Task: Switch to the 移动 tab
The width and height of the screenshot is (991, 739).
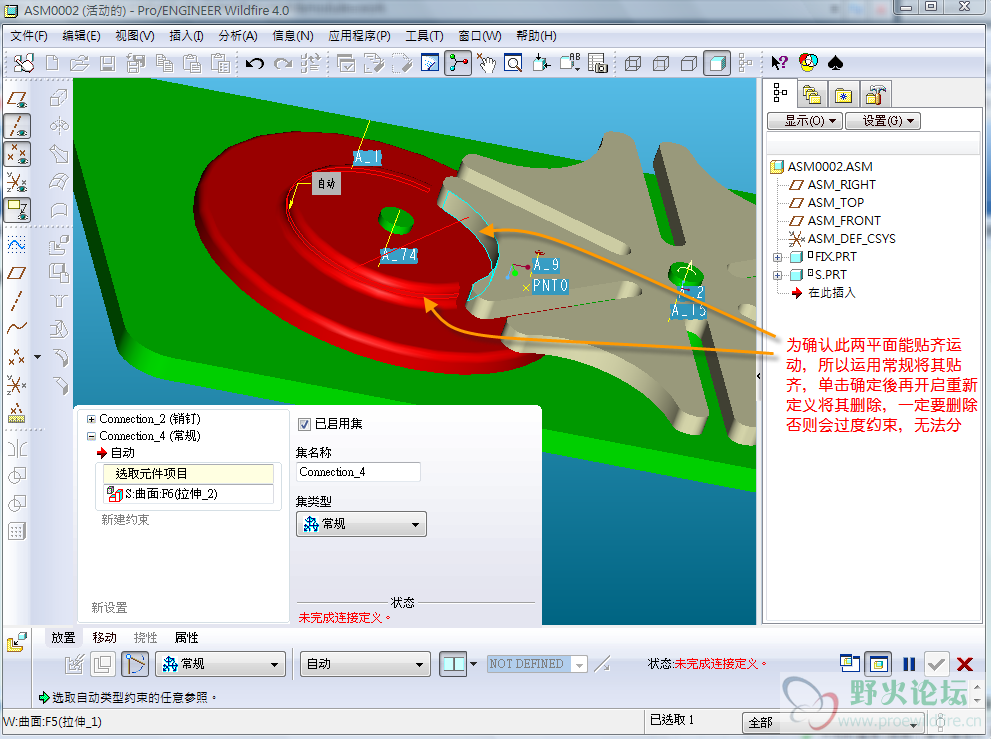Action: (104, 638)
